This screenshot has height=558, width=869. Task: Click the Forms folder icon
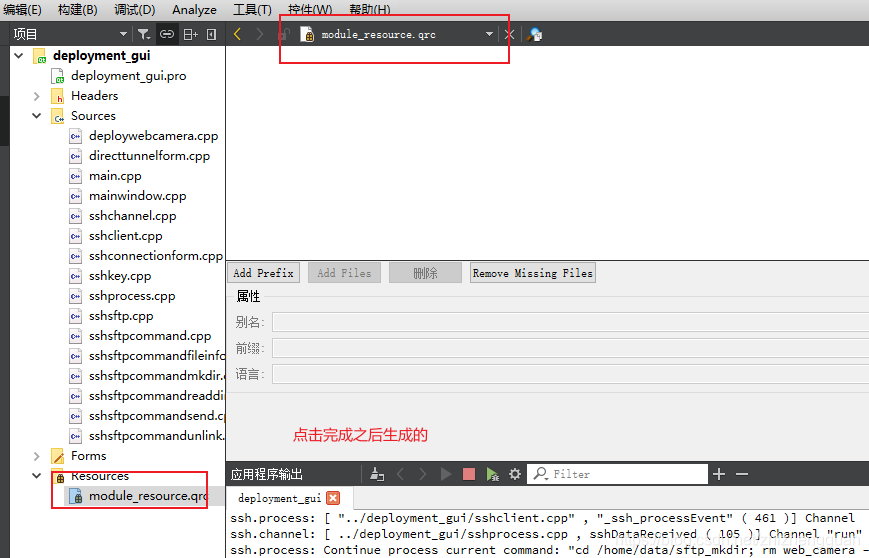click(58, 456)
